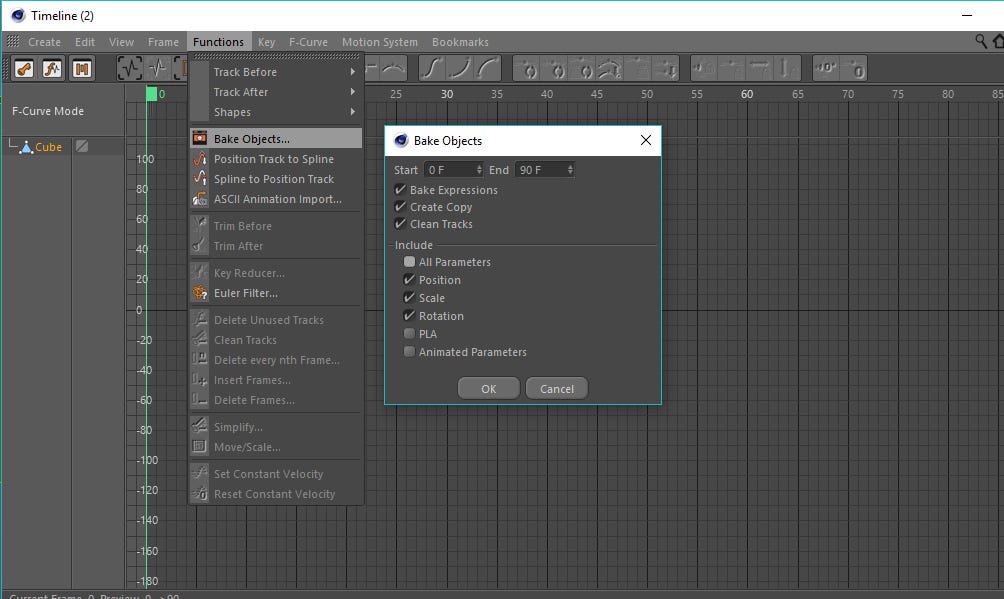Click the unframed waveform icon beside Frame All

[x=157, y=69]
